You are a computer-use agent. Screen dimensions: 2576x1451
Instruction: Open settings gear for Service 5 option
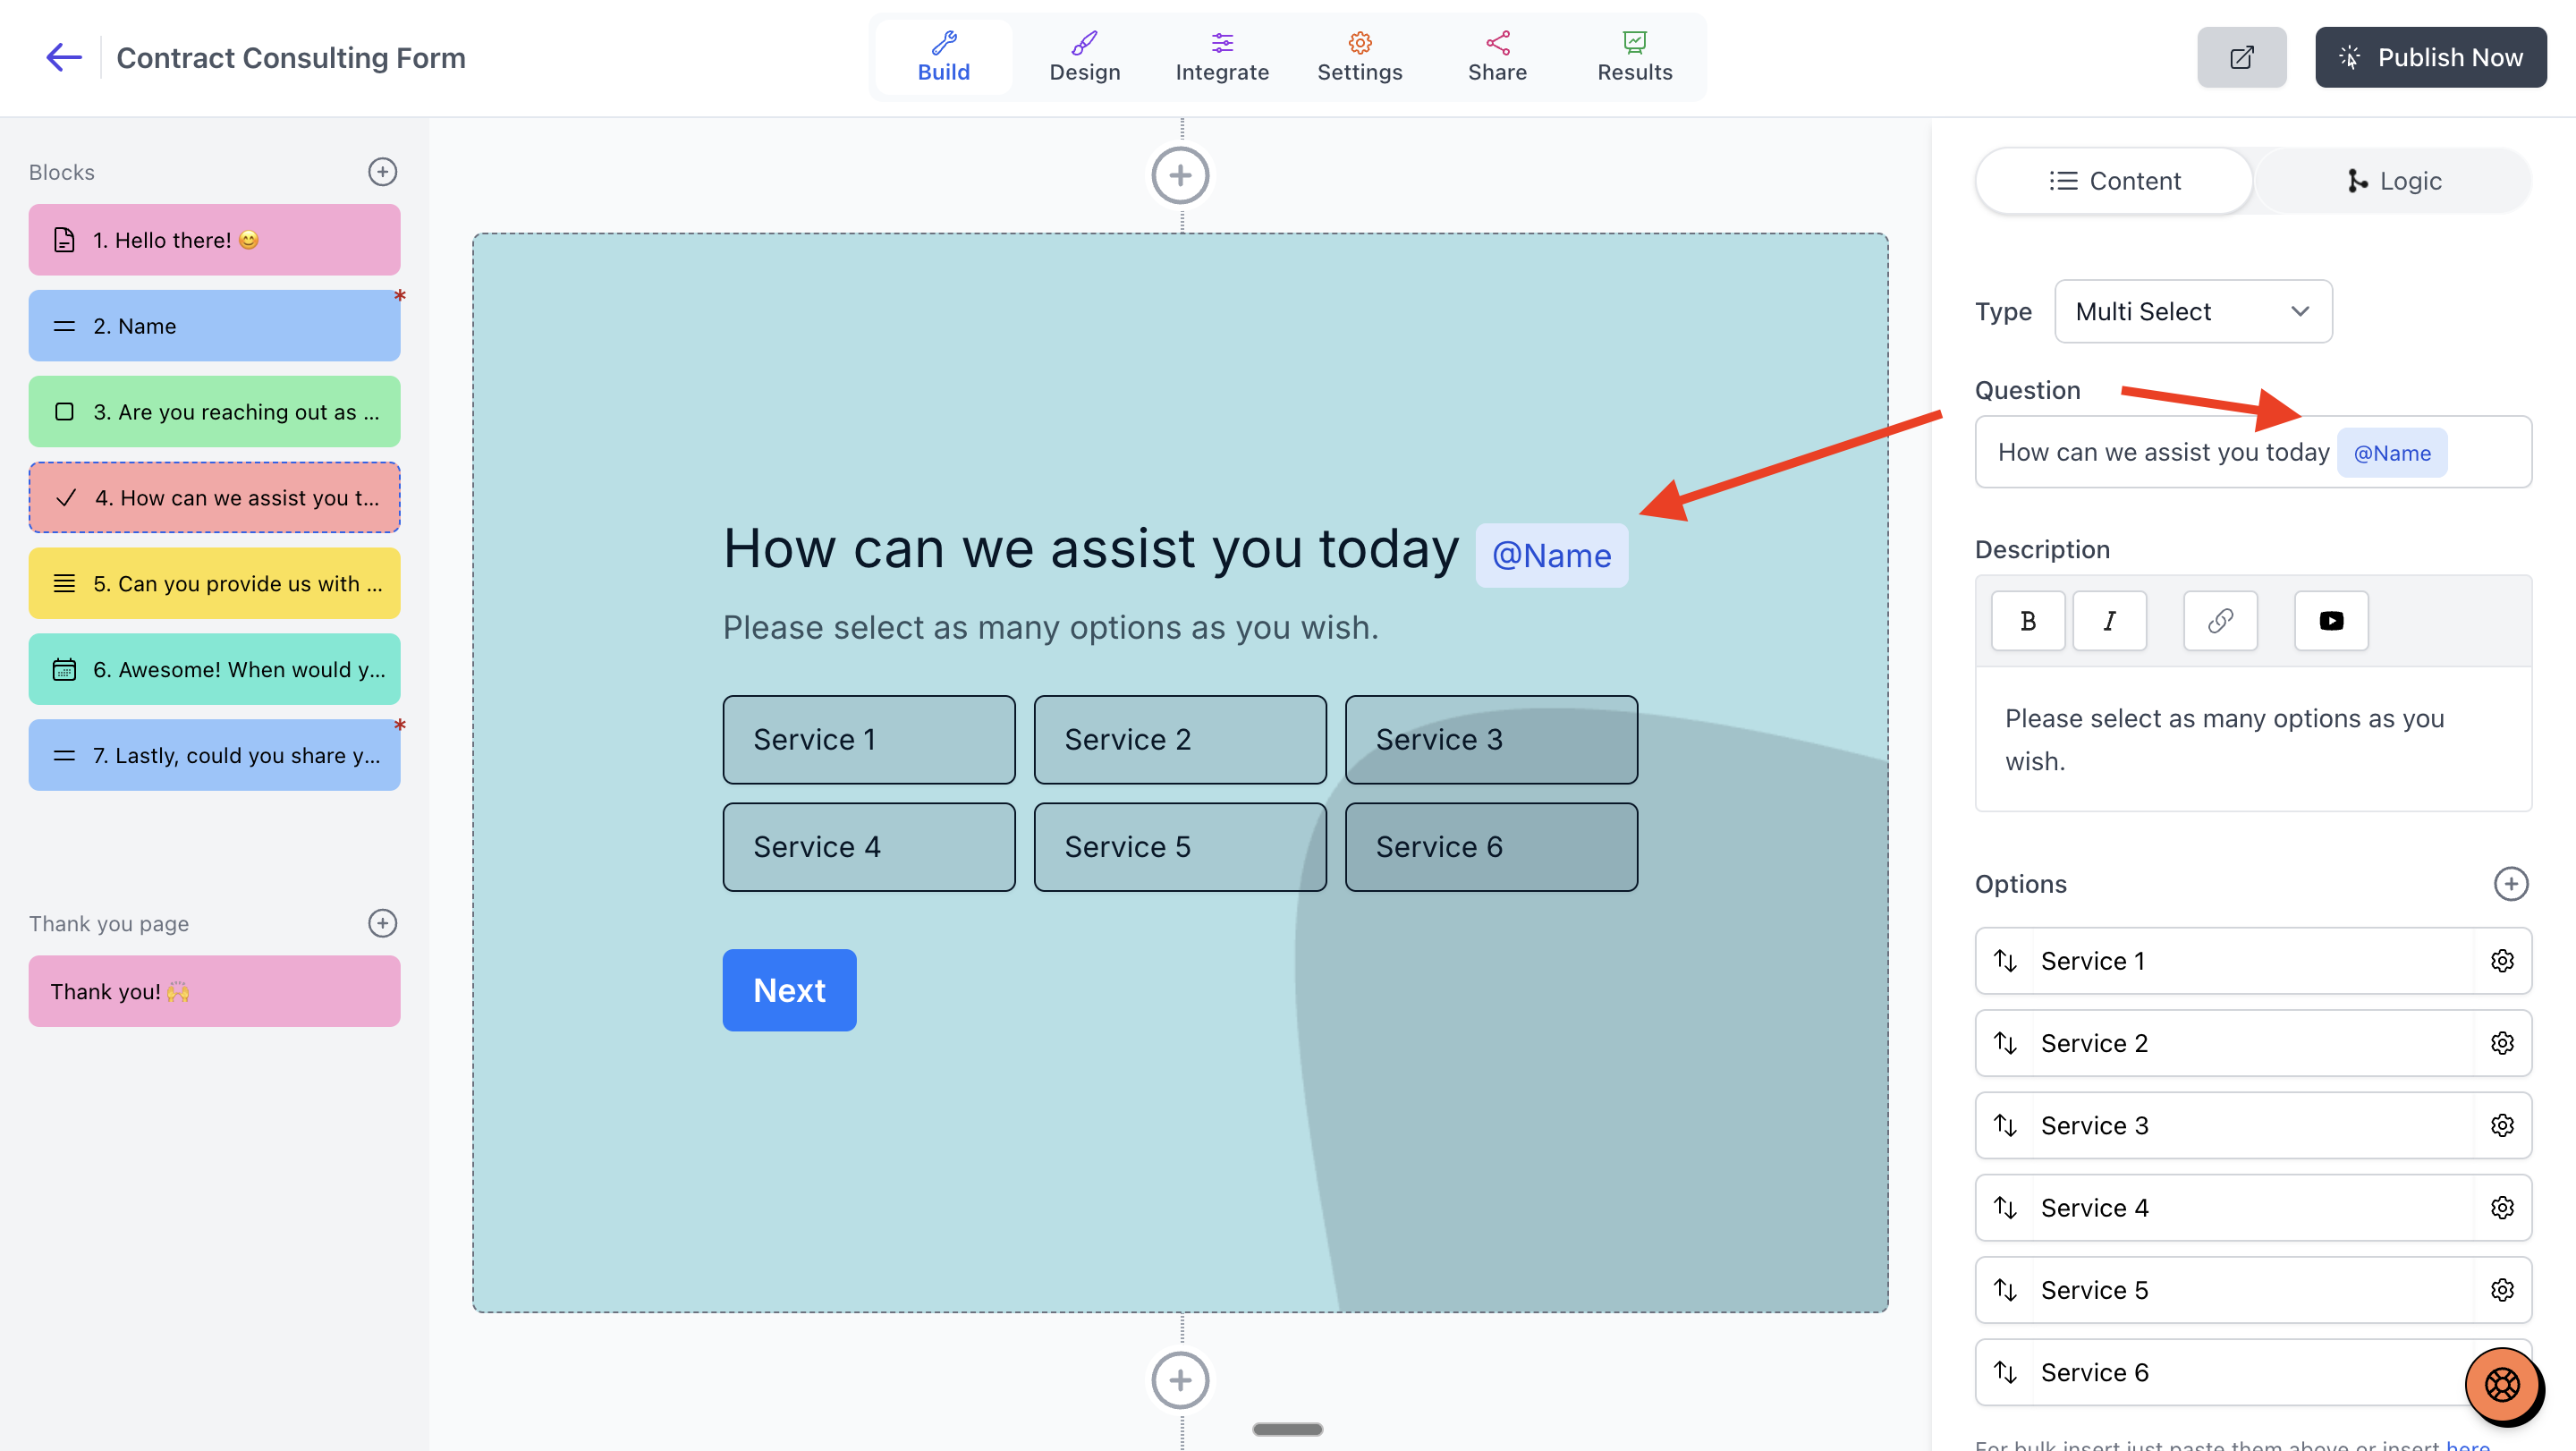[2502, 1290]
